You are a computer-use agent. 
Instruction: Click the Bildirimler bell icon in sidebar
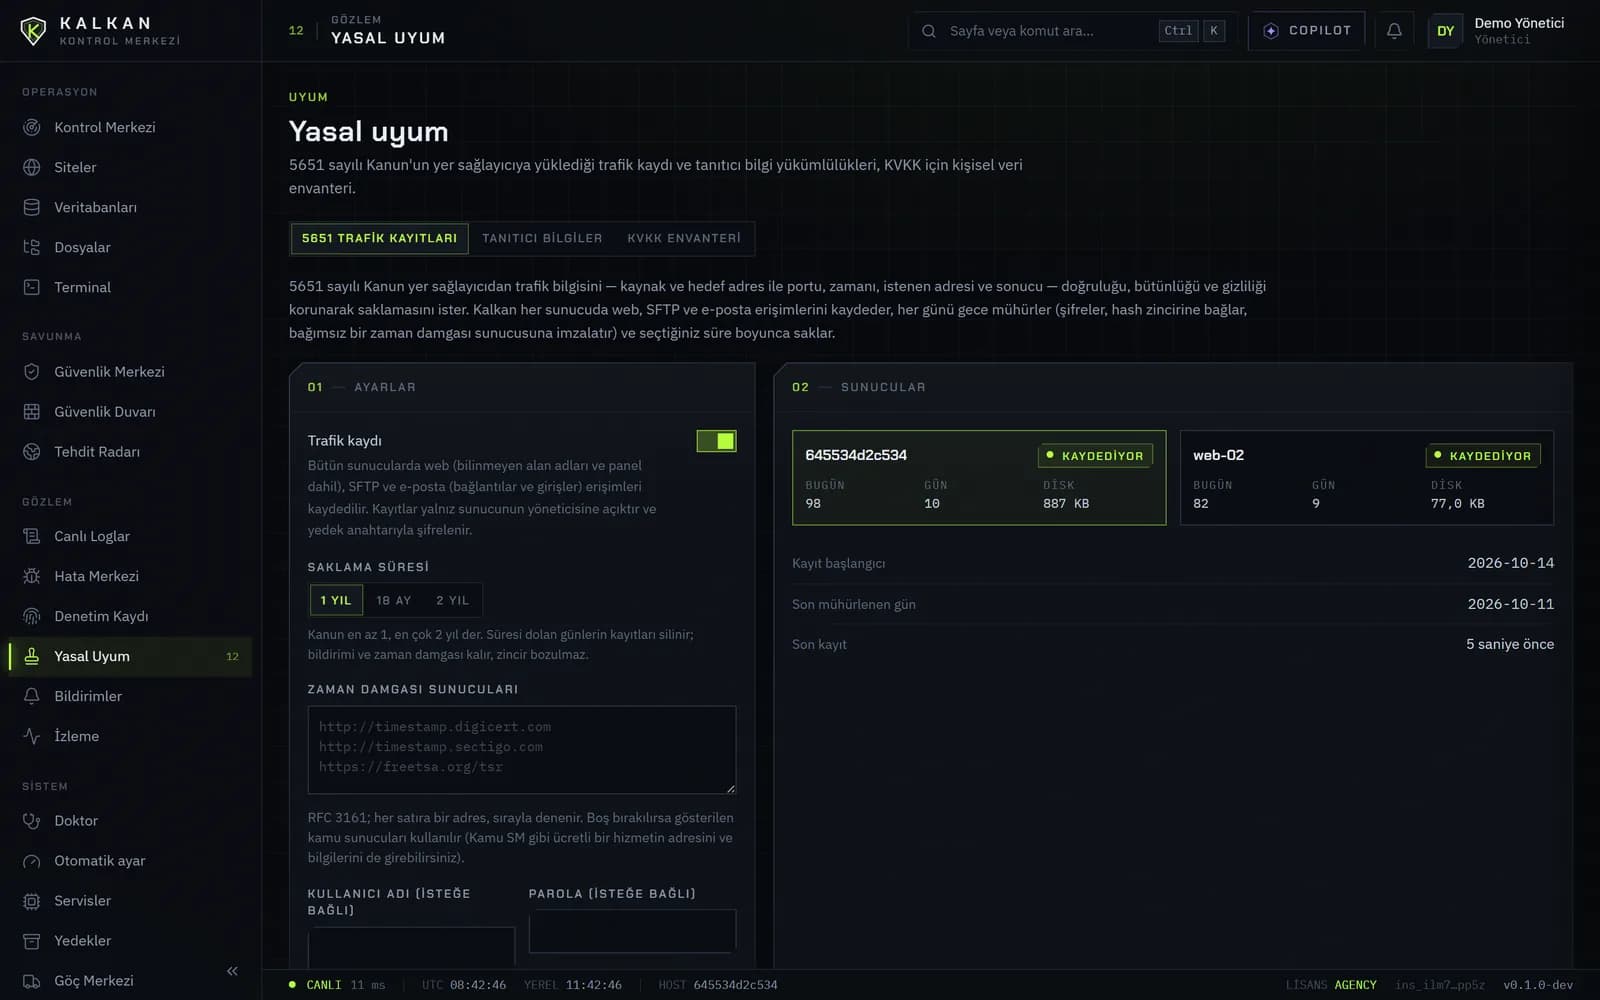pos(32,696)
